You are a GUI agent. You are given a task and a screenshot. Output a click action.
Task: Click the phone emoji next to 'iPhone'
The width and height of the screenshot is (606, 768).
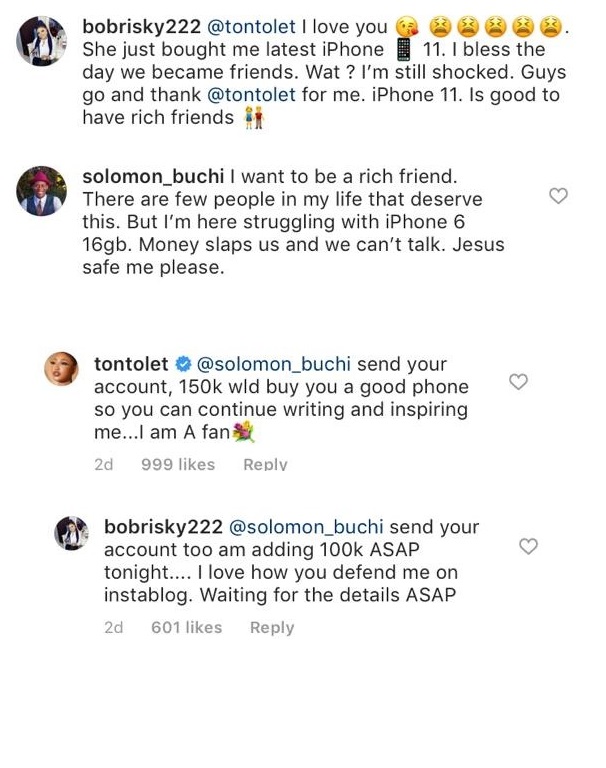tap(404, 50)
